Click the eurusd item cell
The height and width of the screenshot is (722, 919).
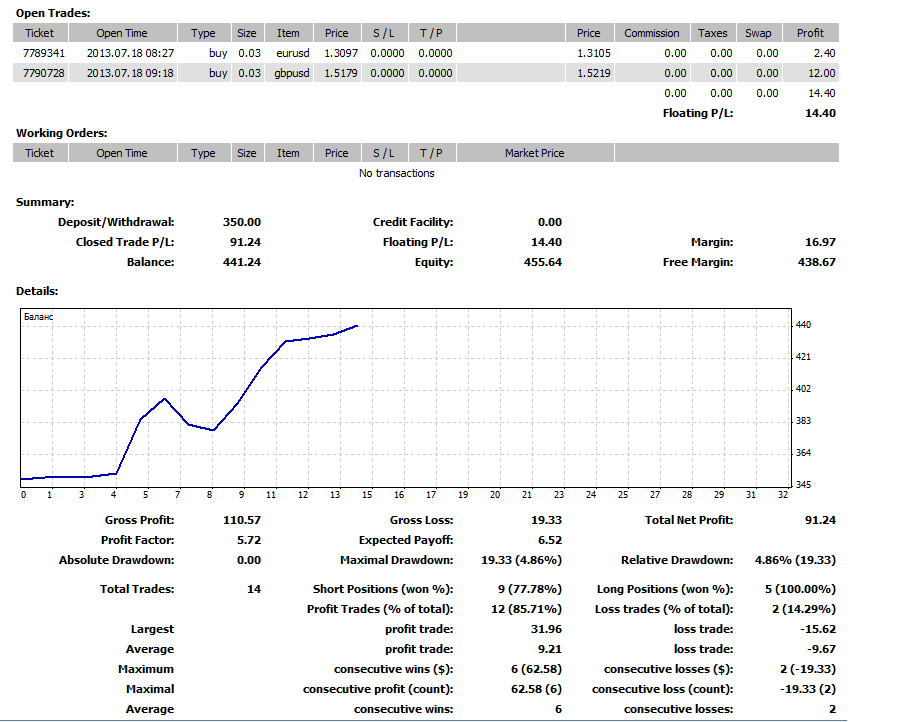292,53
